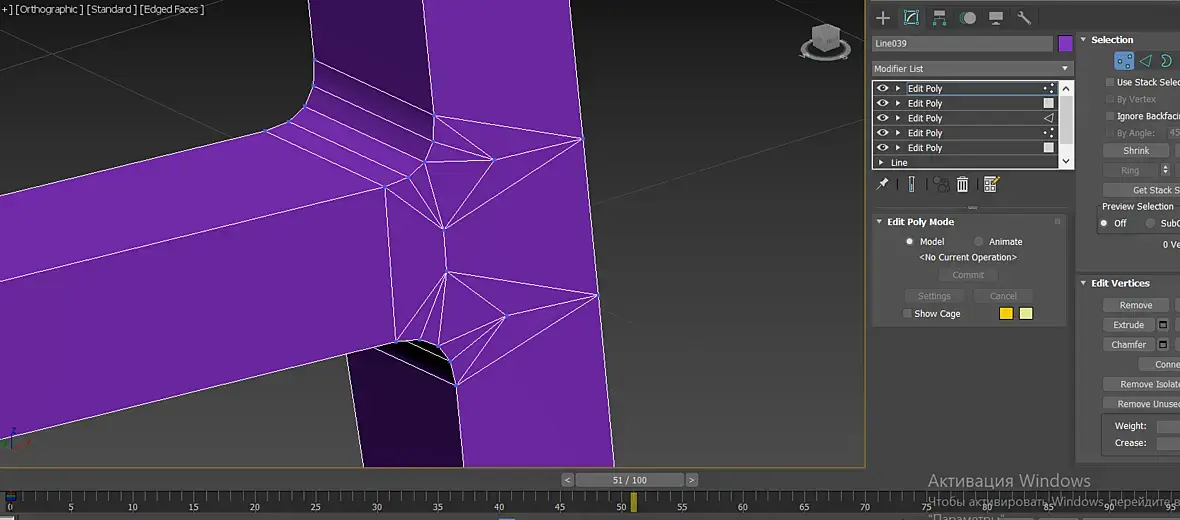The image size is (1180, 520).
Task: Select Border sub-object level in Selection rollout
Action: tap(1166, 61)
